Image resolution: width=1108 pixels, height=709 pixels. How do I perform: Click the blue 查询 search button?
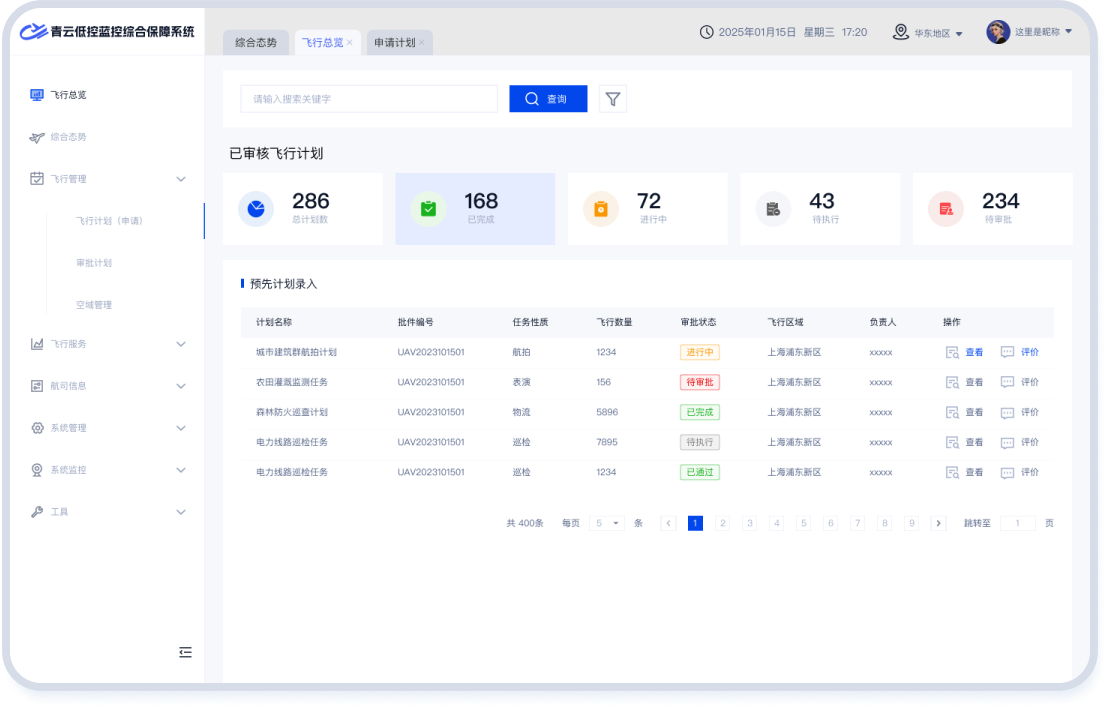[x=548, y=99]
